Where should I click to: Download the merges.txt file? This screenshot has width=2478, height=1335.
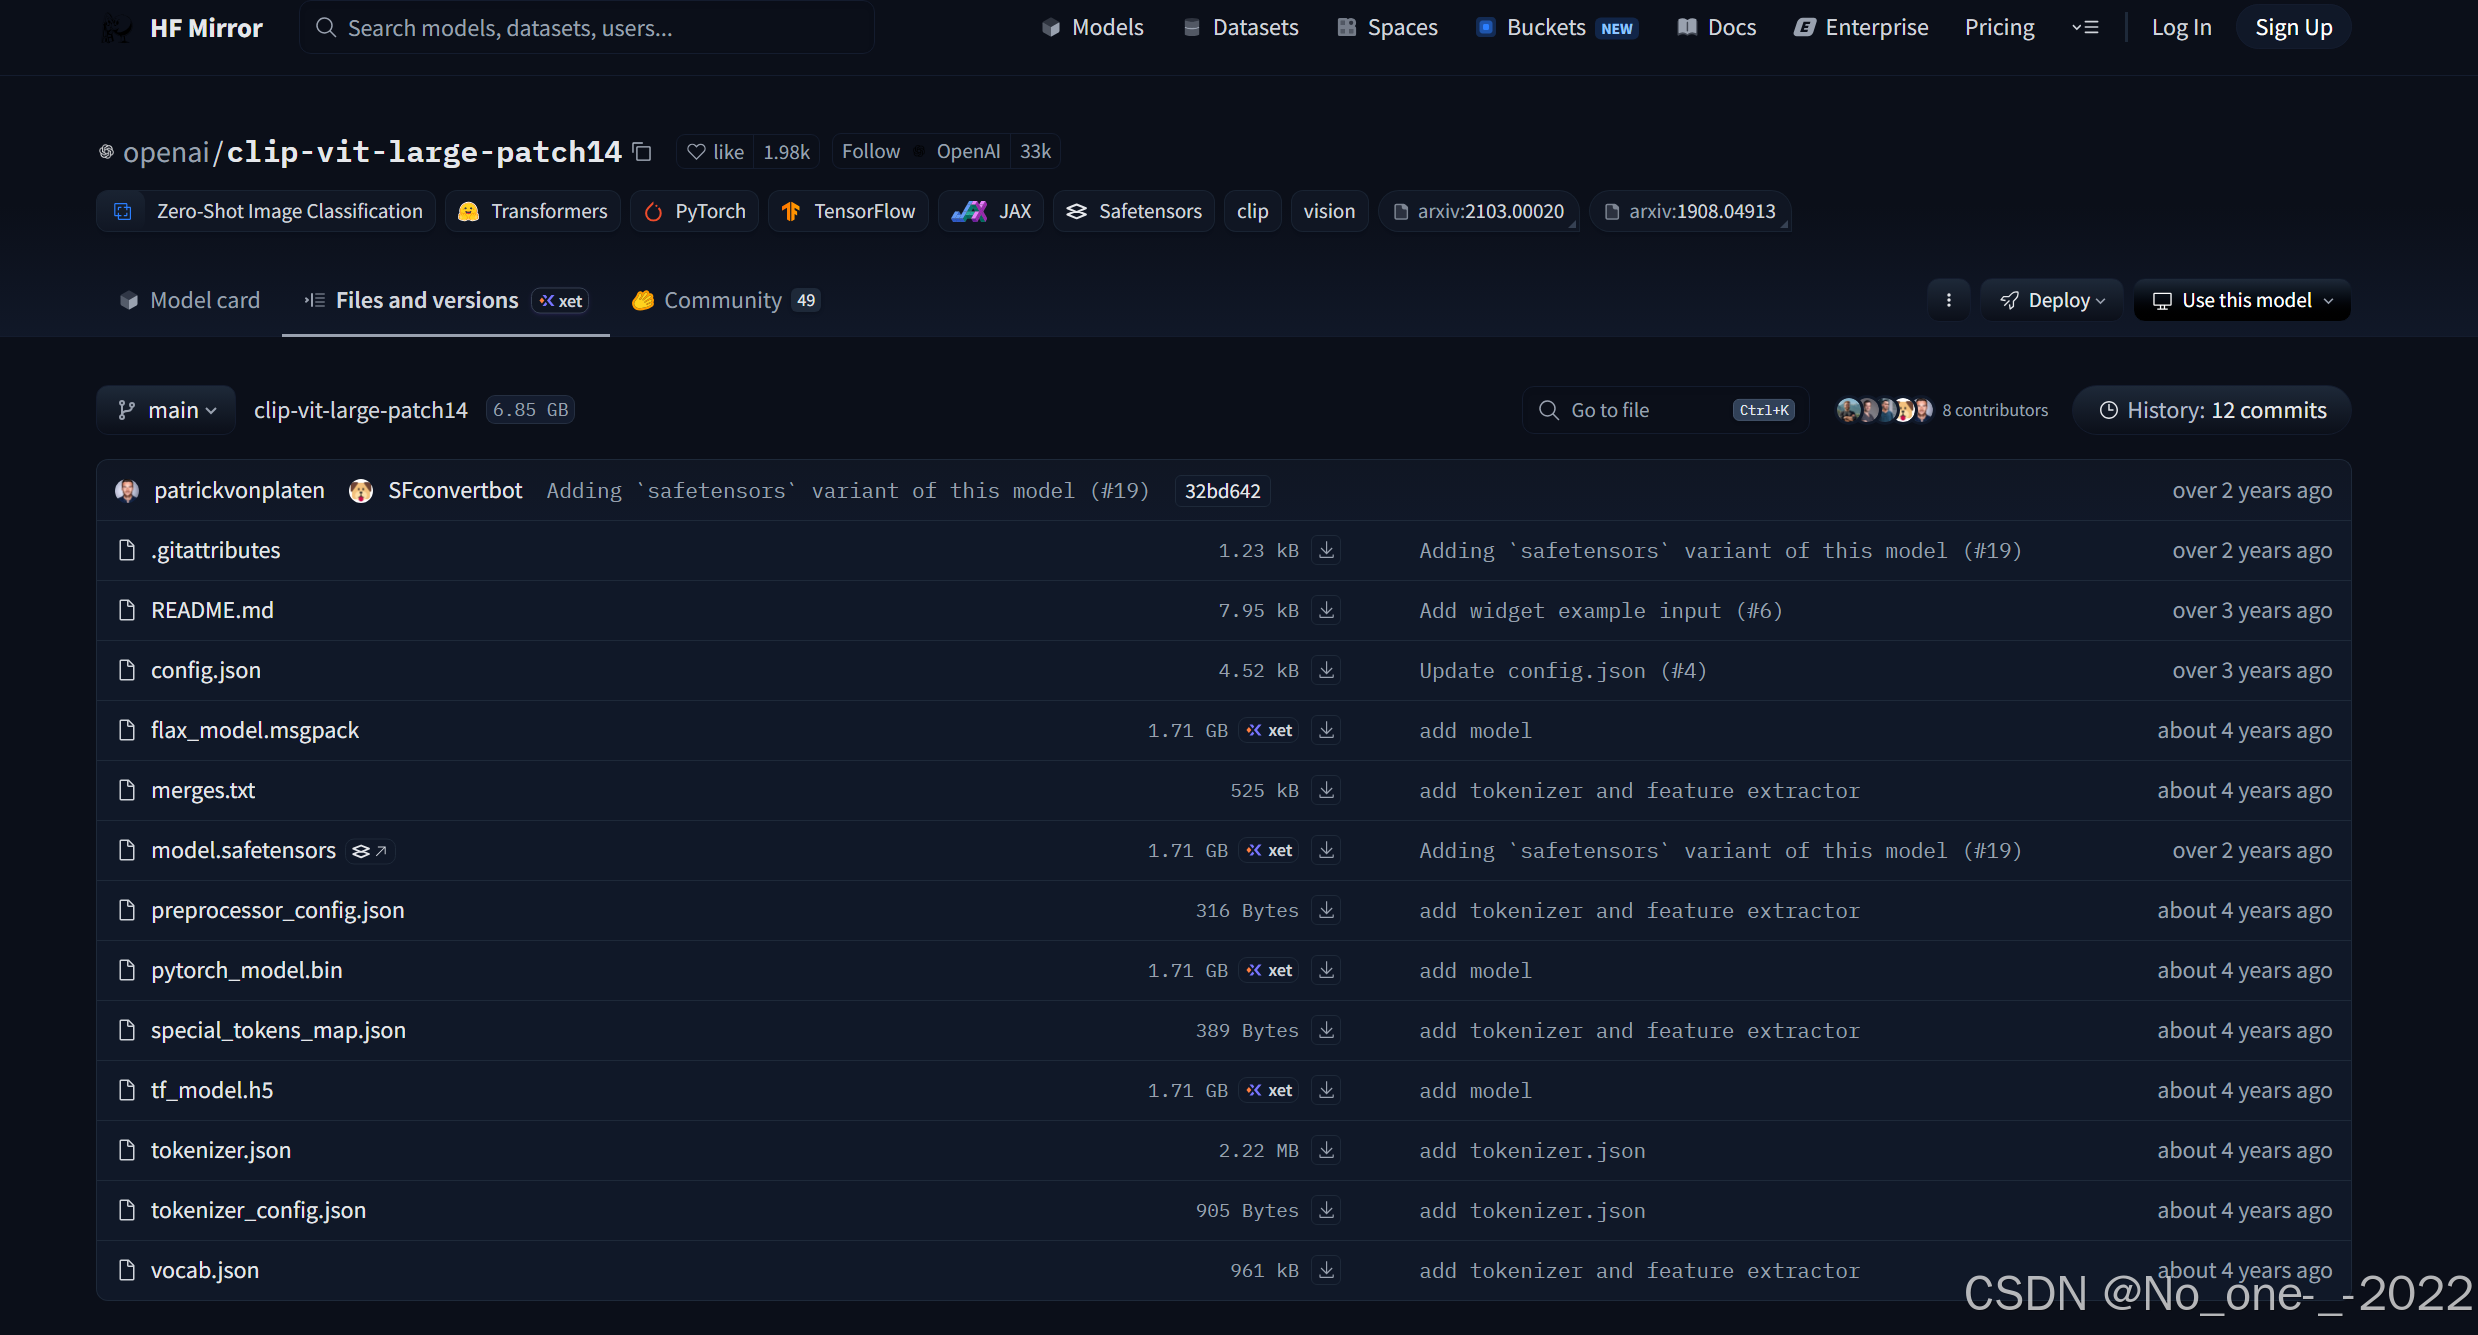tap(1326, 790)
